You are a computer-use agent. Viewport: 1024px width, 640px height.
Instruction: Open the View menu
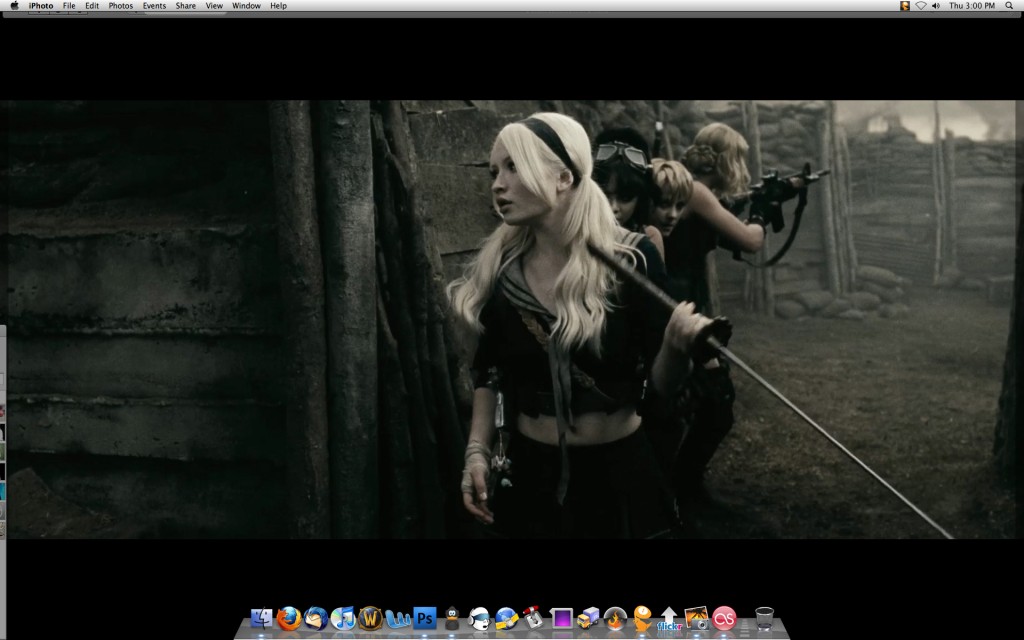click(214, 5)
